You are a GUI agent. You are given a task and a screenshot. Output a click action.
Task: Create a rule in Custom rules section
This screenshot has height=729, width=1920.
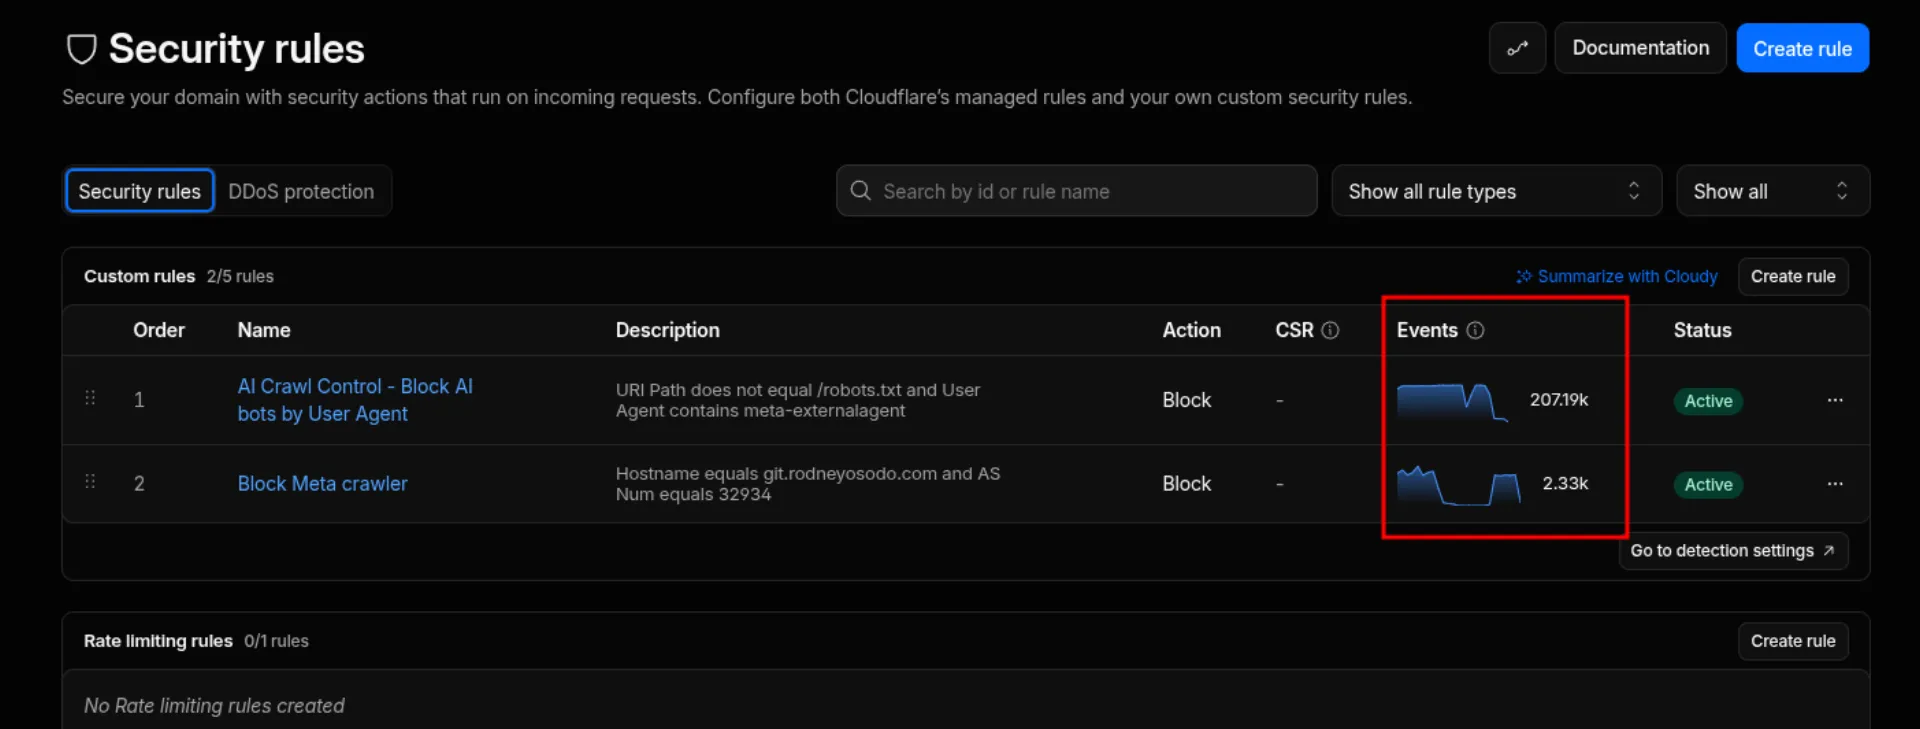(x=1792, y=277)
